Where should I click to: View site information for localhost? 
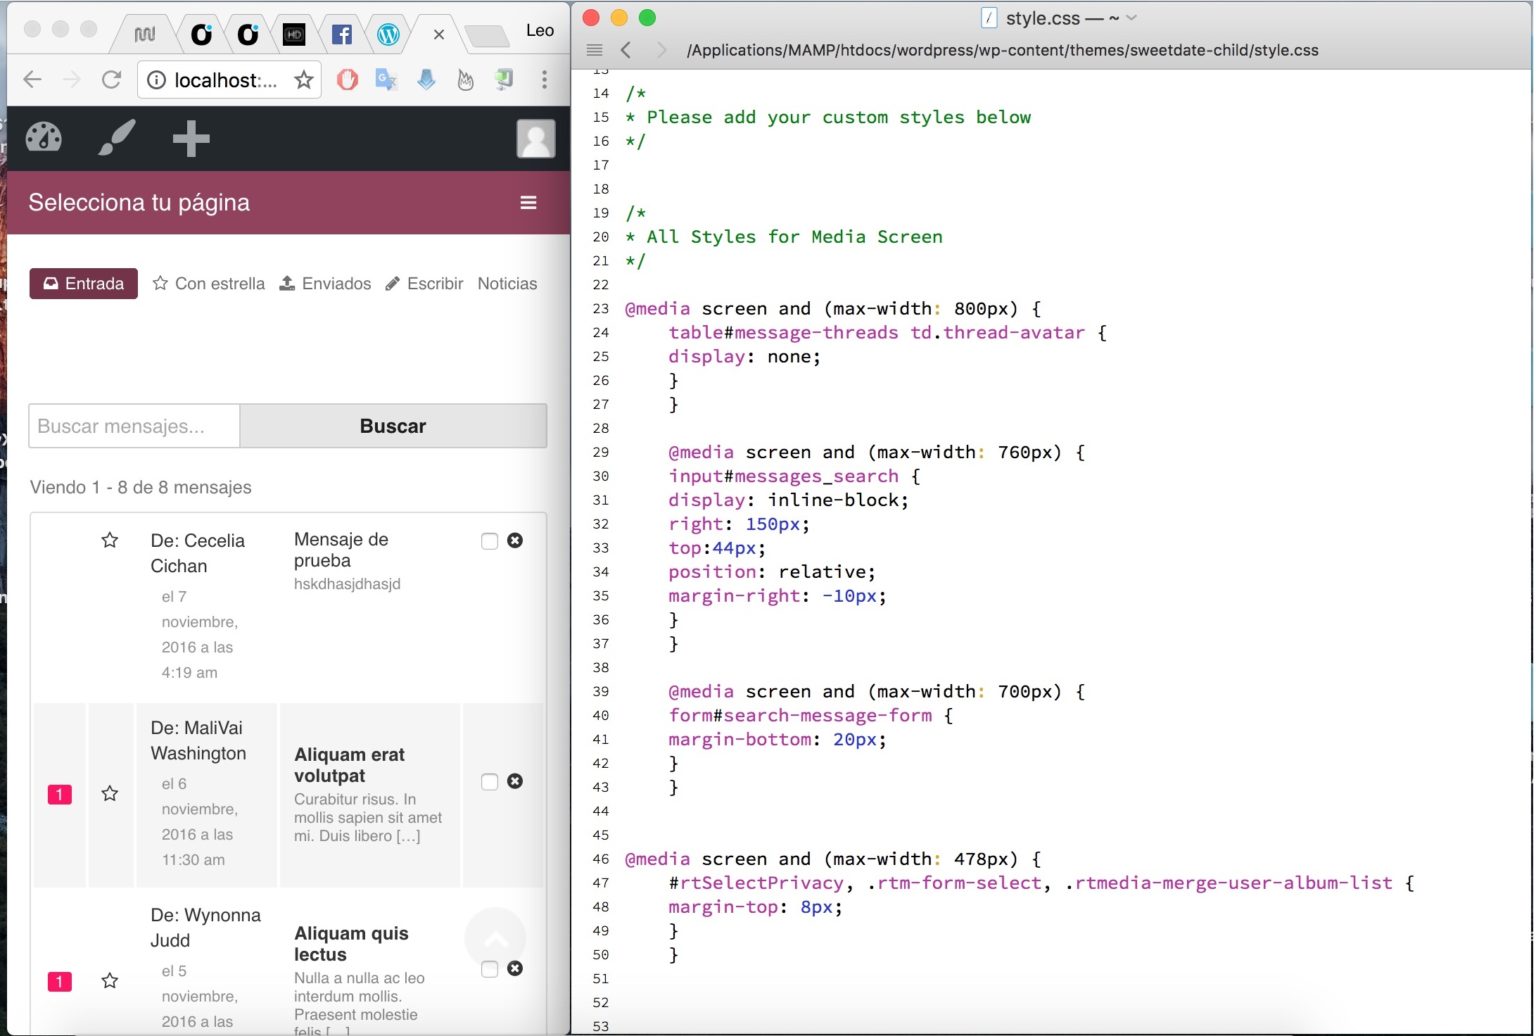(156, 80)
